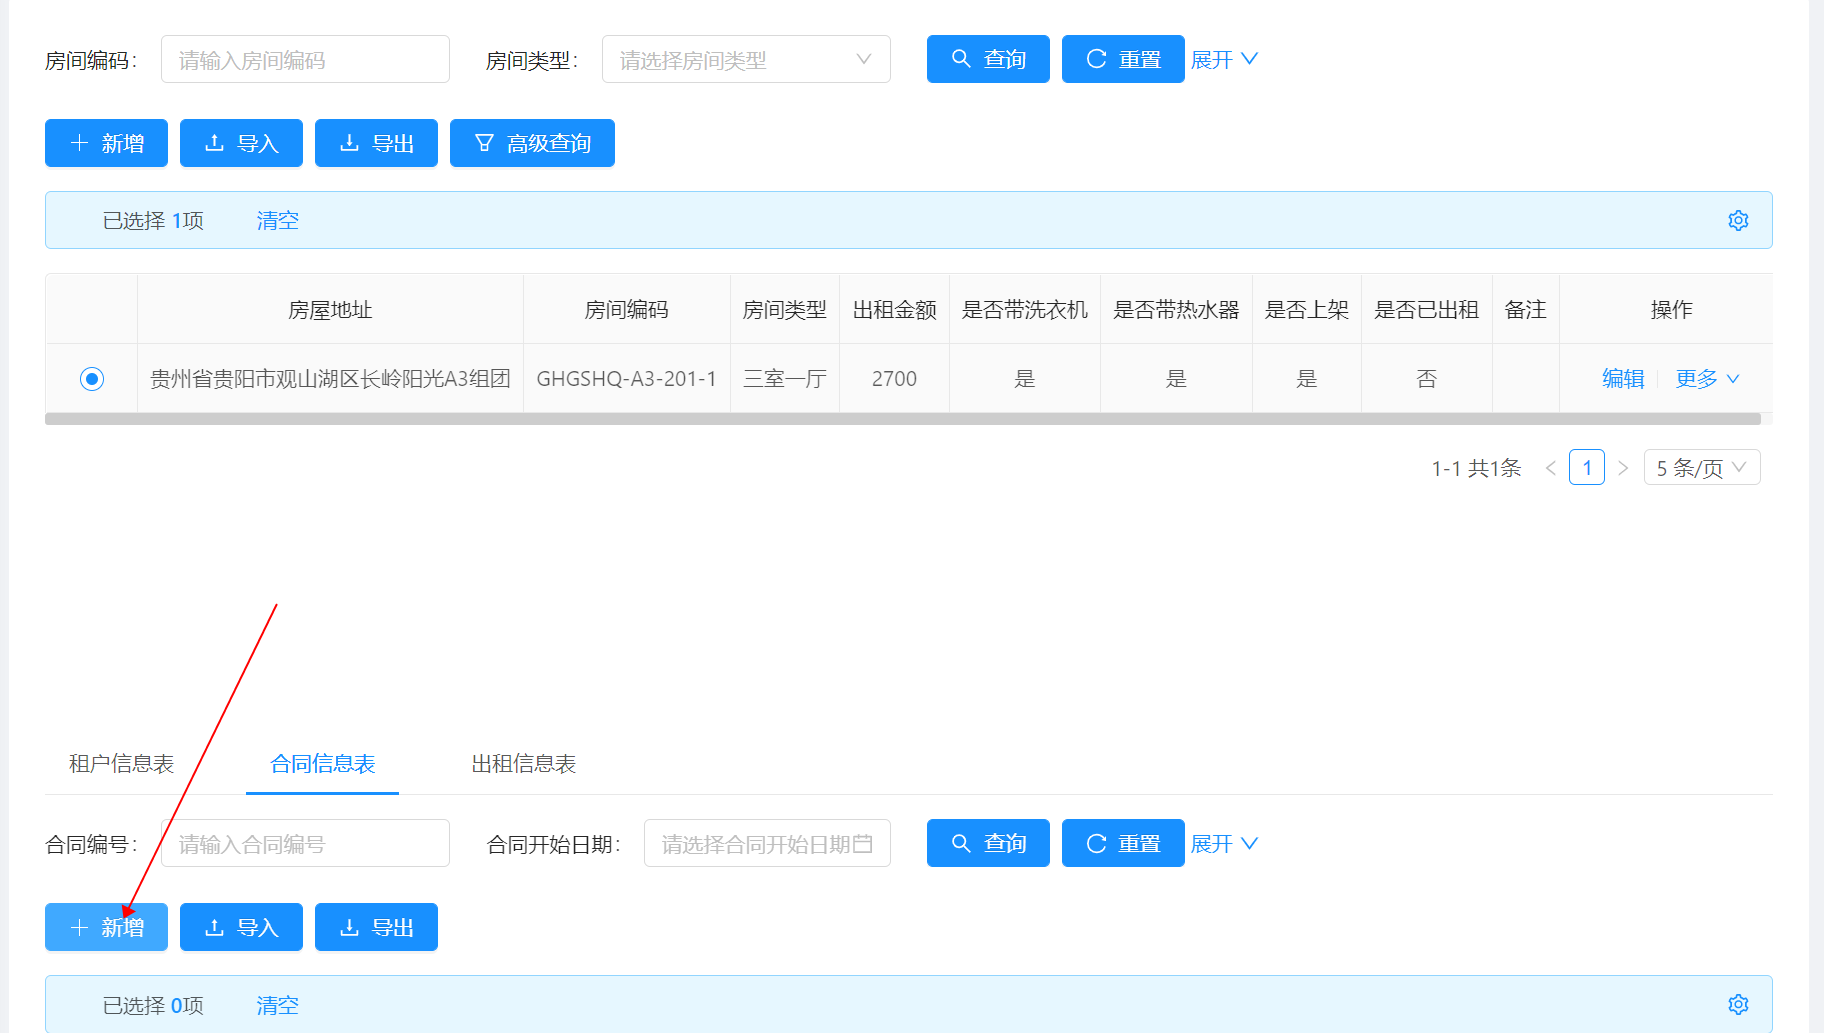Click the 出租金额 column header
This screenshot has height=1033, width=1824.
(x=894, y=310)
